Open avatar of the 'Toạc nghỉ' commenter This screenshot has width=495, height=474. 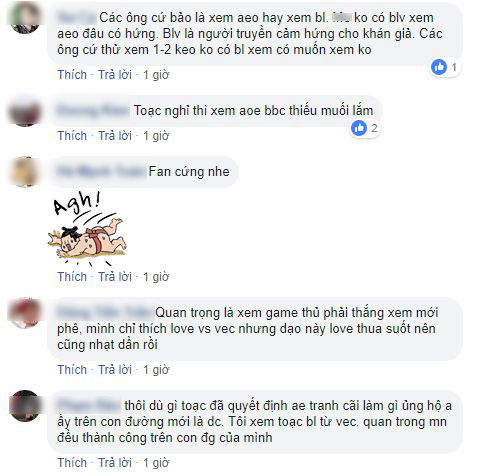[25, 111]
